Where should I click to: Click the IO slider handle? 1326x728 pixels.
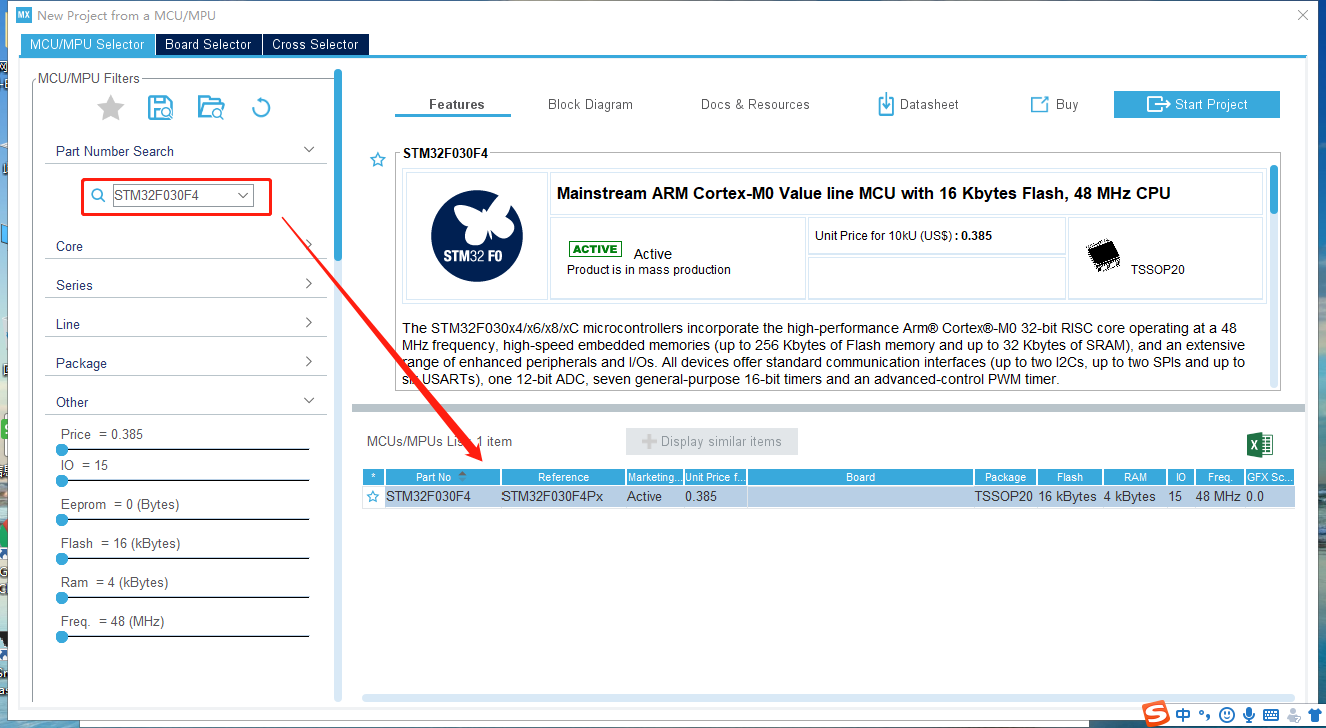pyautogui.click(x=62, y=481)
